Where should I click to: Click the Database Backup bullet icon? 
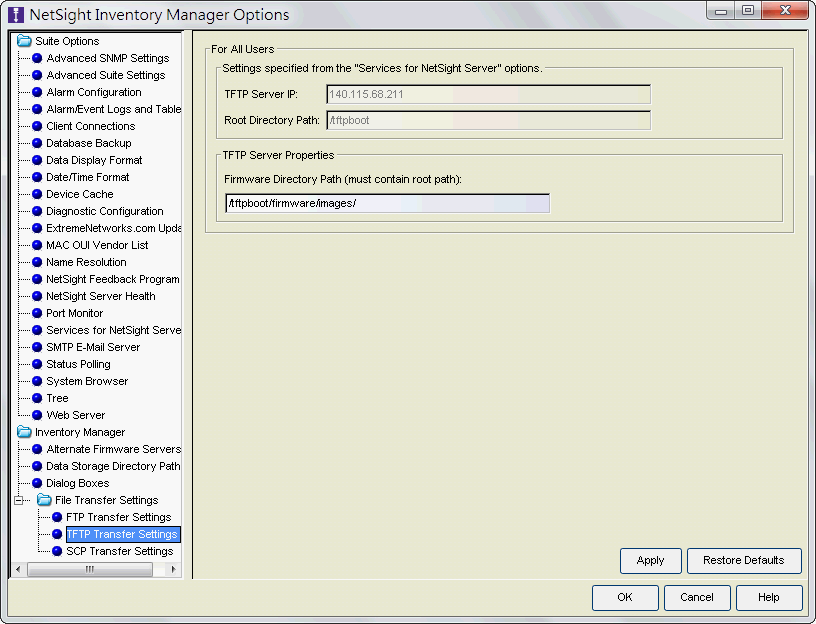point(37,143)
